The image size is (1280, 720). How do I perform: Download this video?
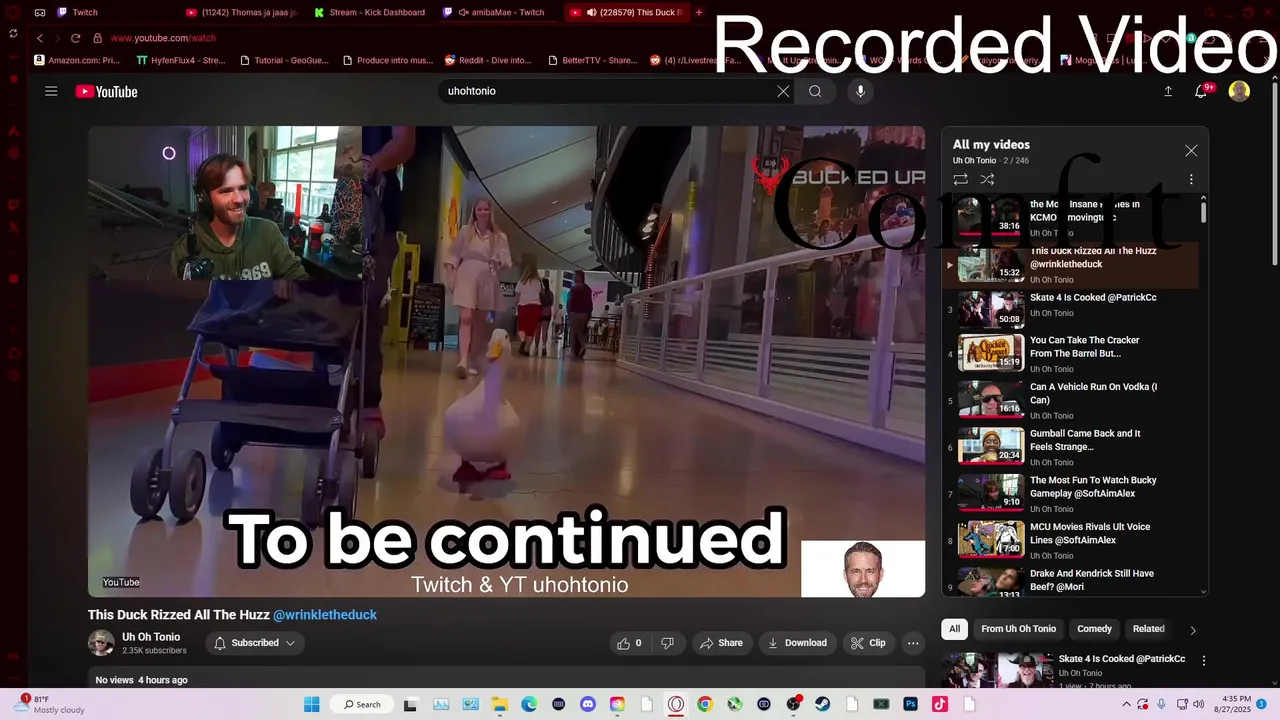point(797,643)
